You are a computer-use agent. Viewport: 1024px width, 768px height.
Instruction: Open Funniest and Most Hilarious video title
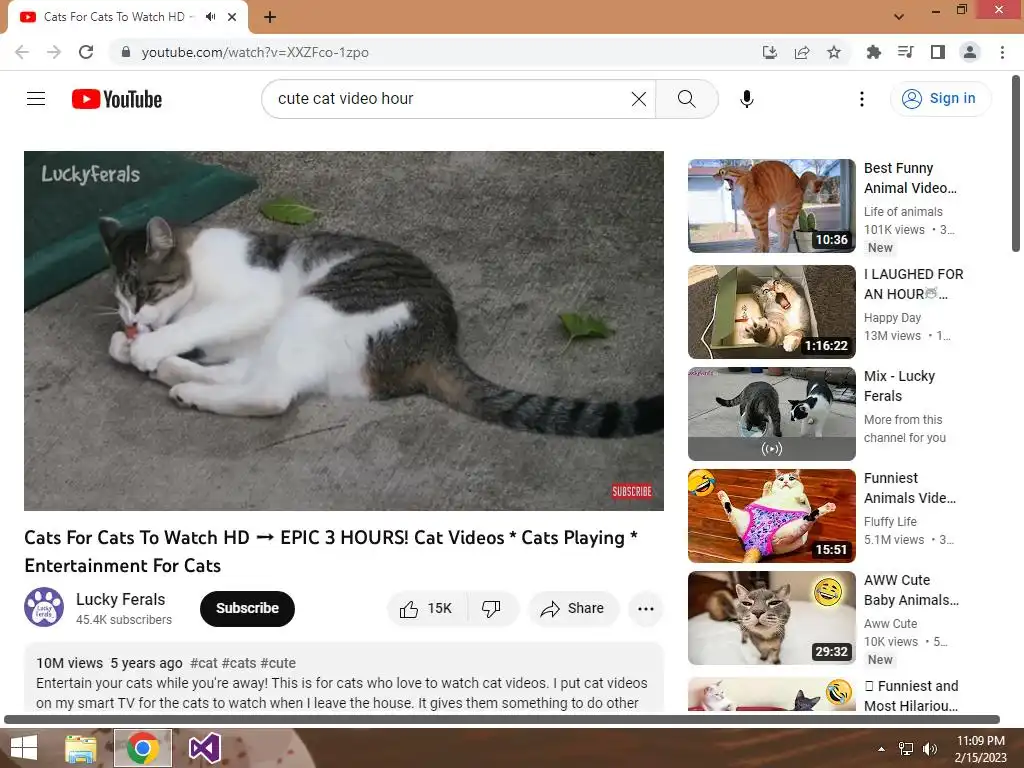click(912, 696)
